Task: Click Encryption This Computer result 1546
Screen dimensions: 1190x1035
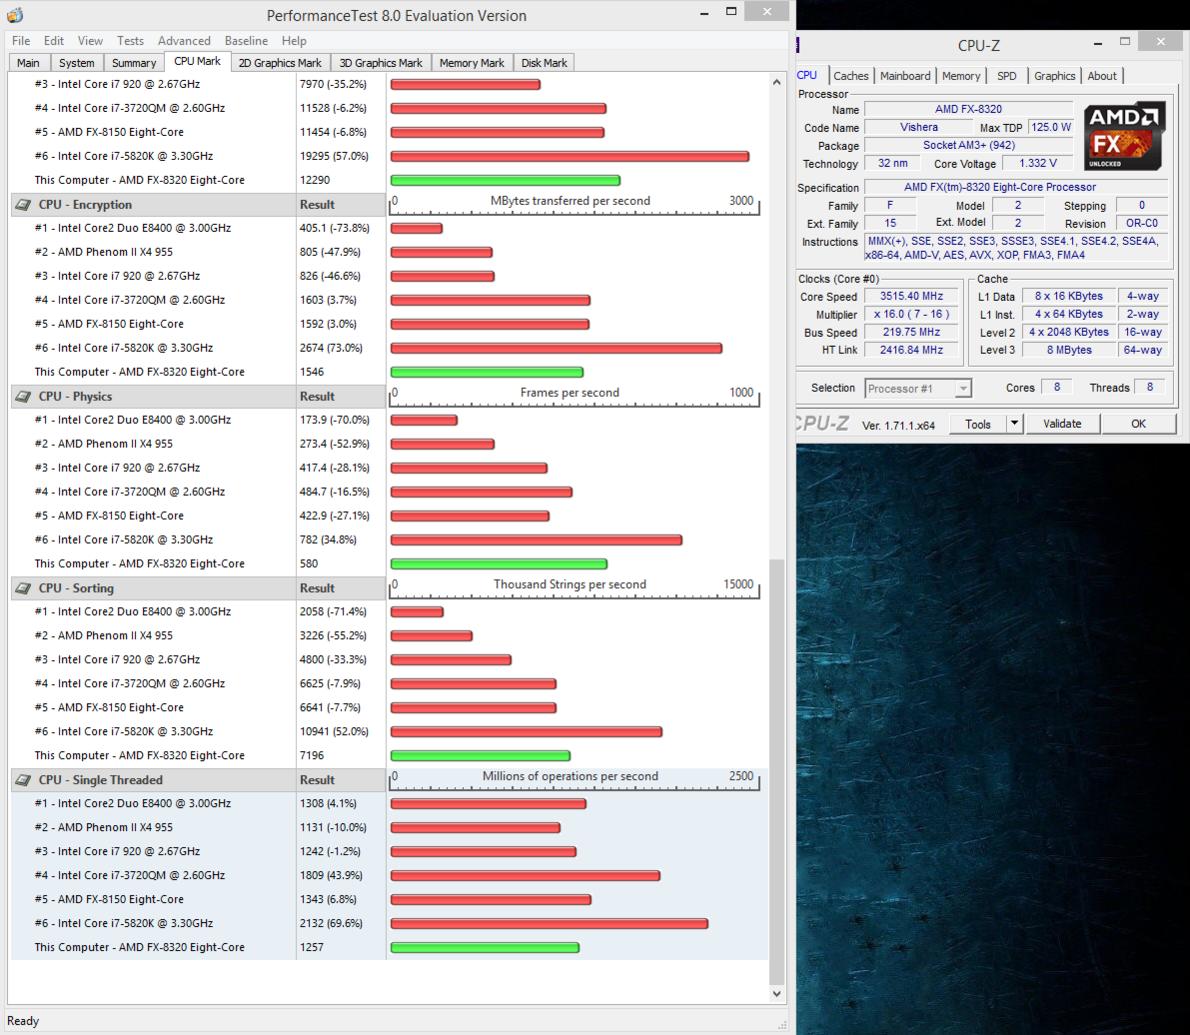Action: click(x=312, y=373)
